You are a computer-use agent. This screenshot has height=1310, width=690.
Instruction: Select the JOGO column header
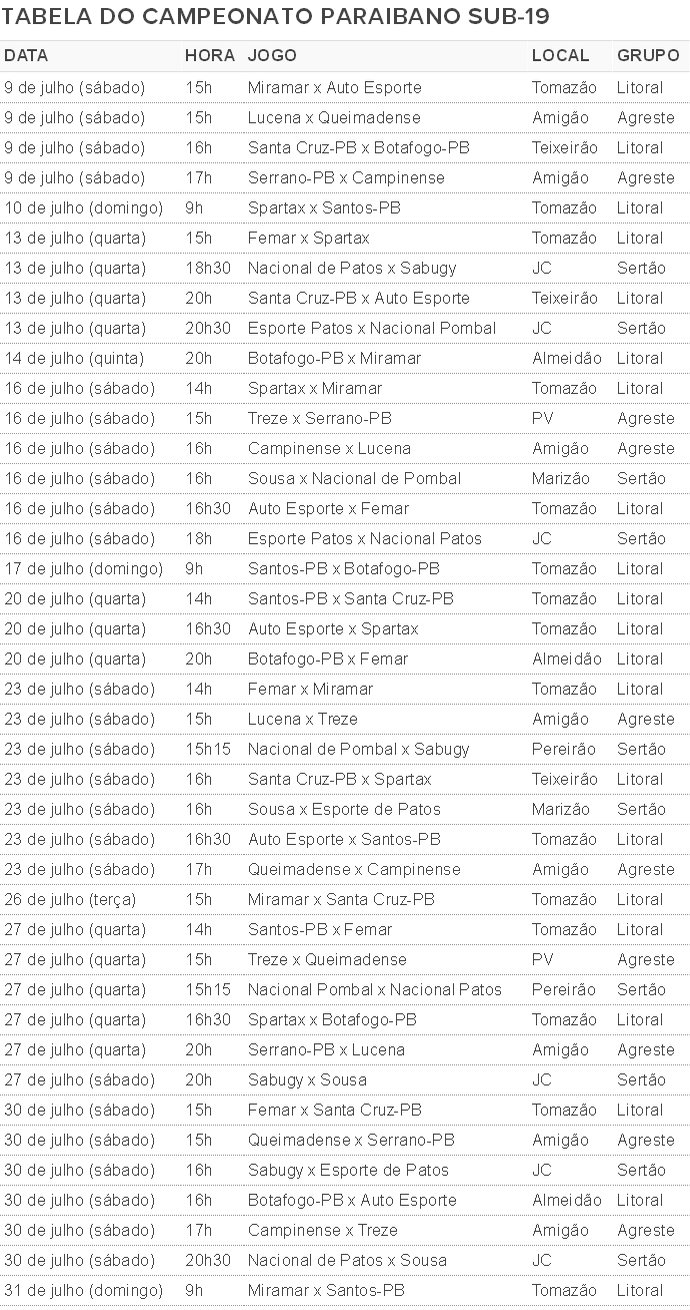[272, 56]
